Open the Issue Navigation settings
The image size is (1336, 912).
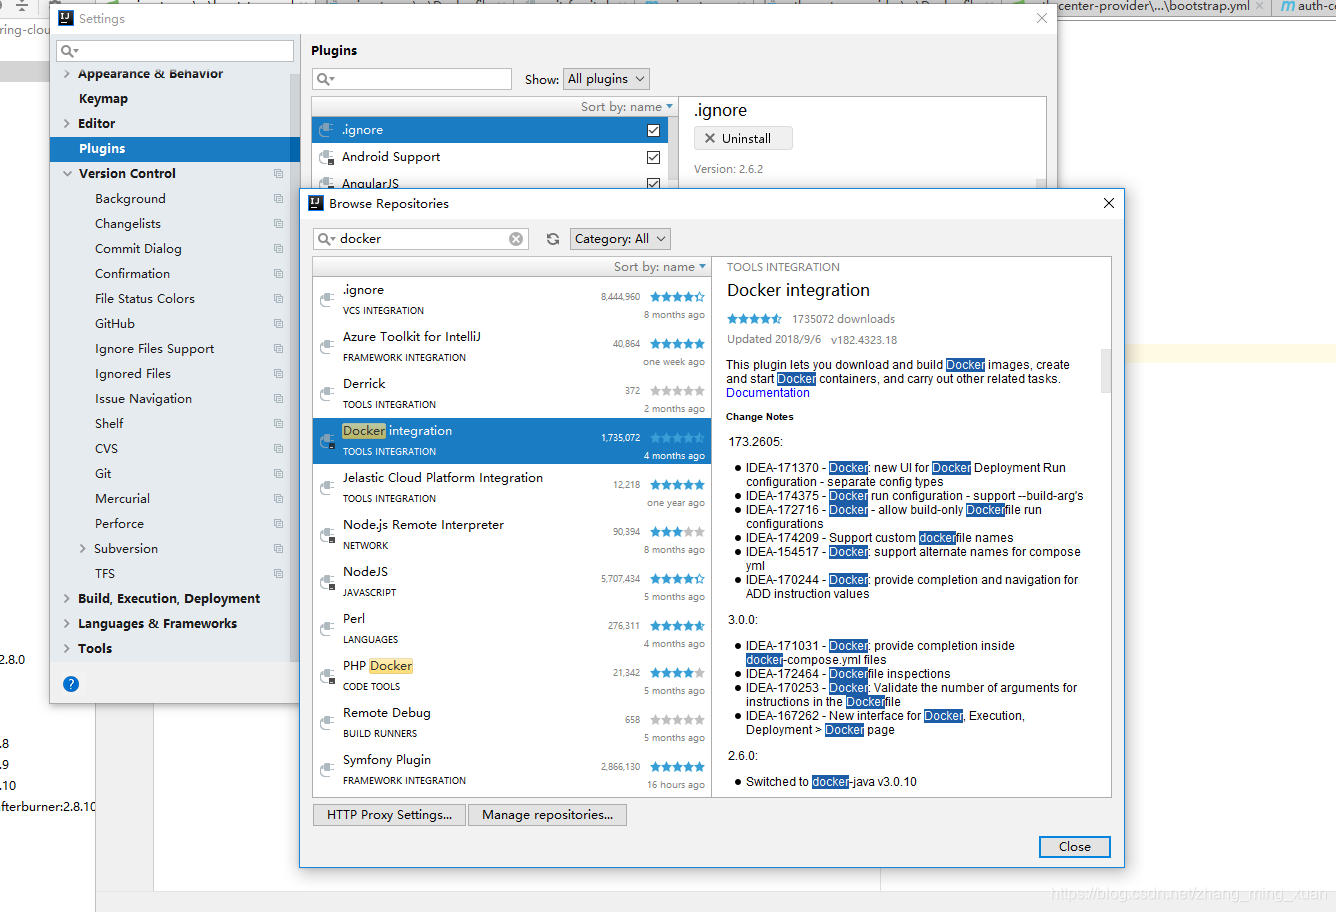click(x=143, y=399)
